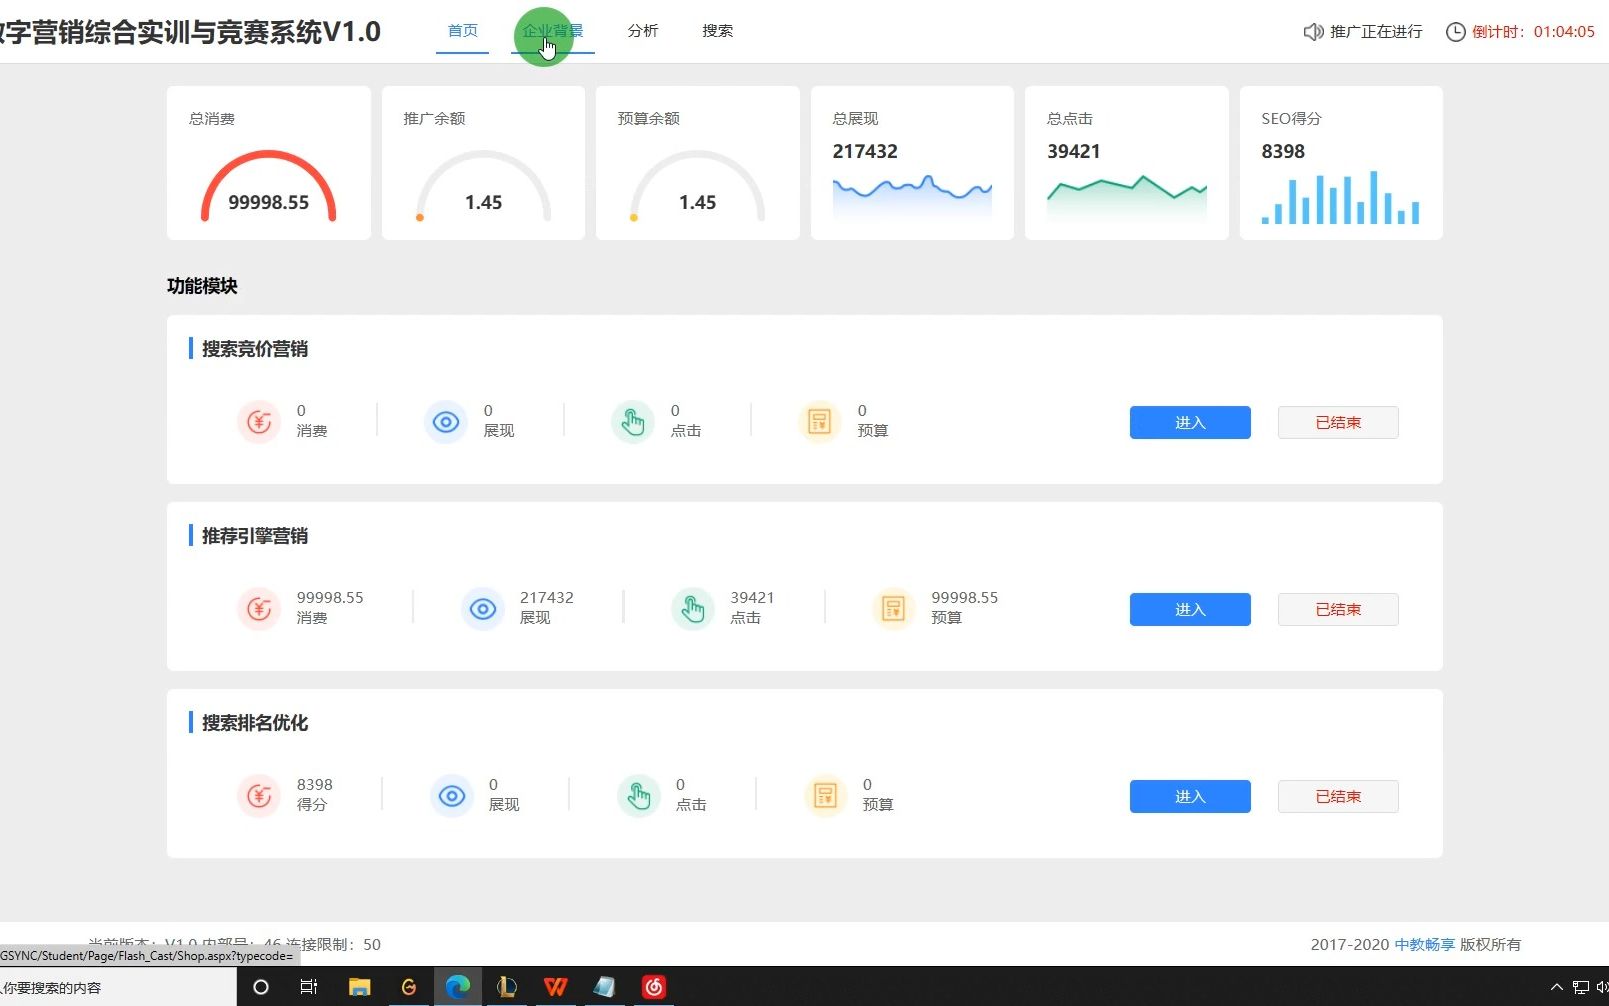The width and height of the screenshot is (1609, 1006).
Task: Click the 推荐引擎营销 section heading
Action: (x=255, y=536)
